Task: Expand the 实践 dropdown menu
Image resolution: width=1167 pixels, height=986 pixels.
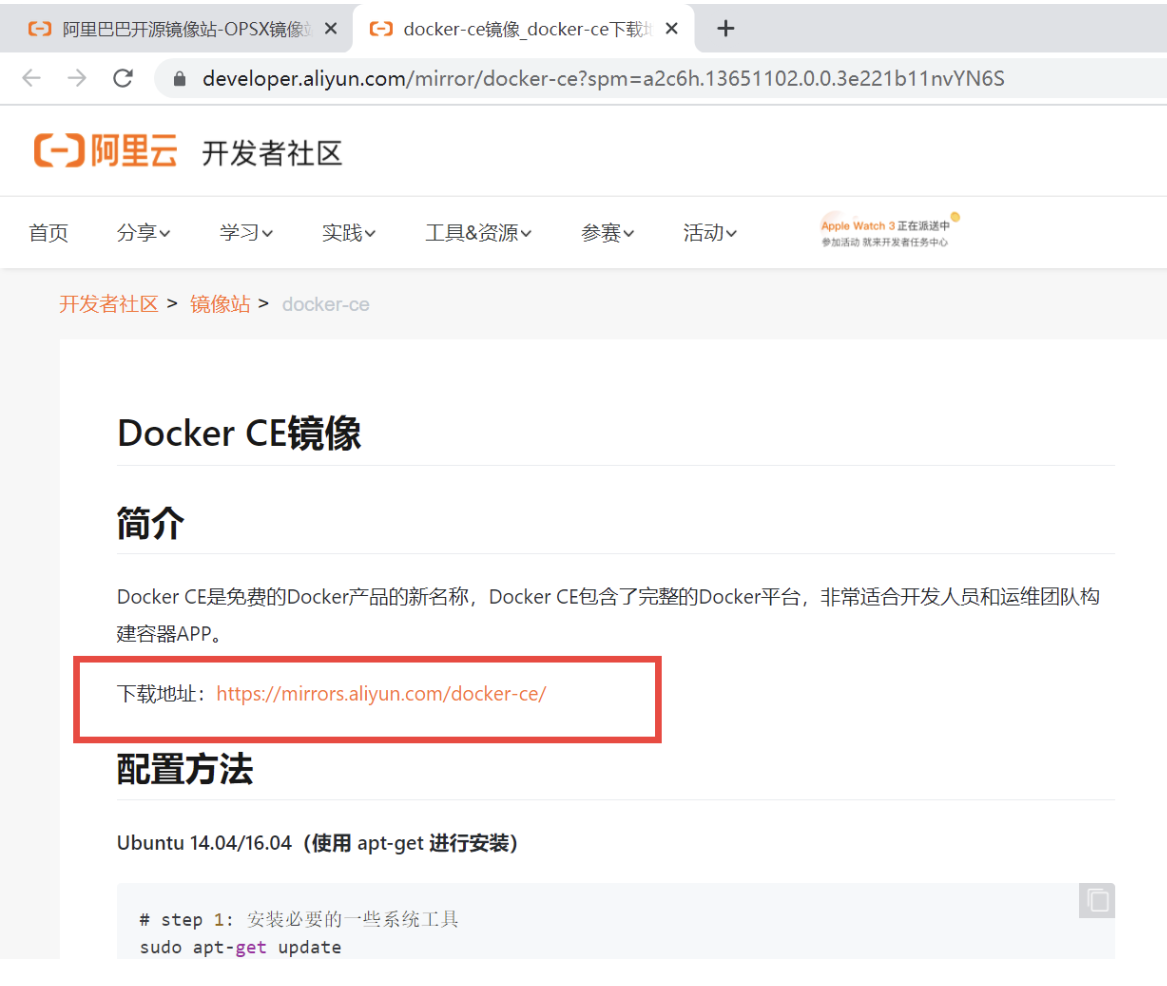Action: 349,233
